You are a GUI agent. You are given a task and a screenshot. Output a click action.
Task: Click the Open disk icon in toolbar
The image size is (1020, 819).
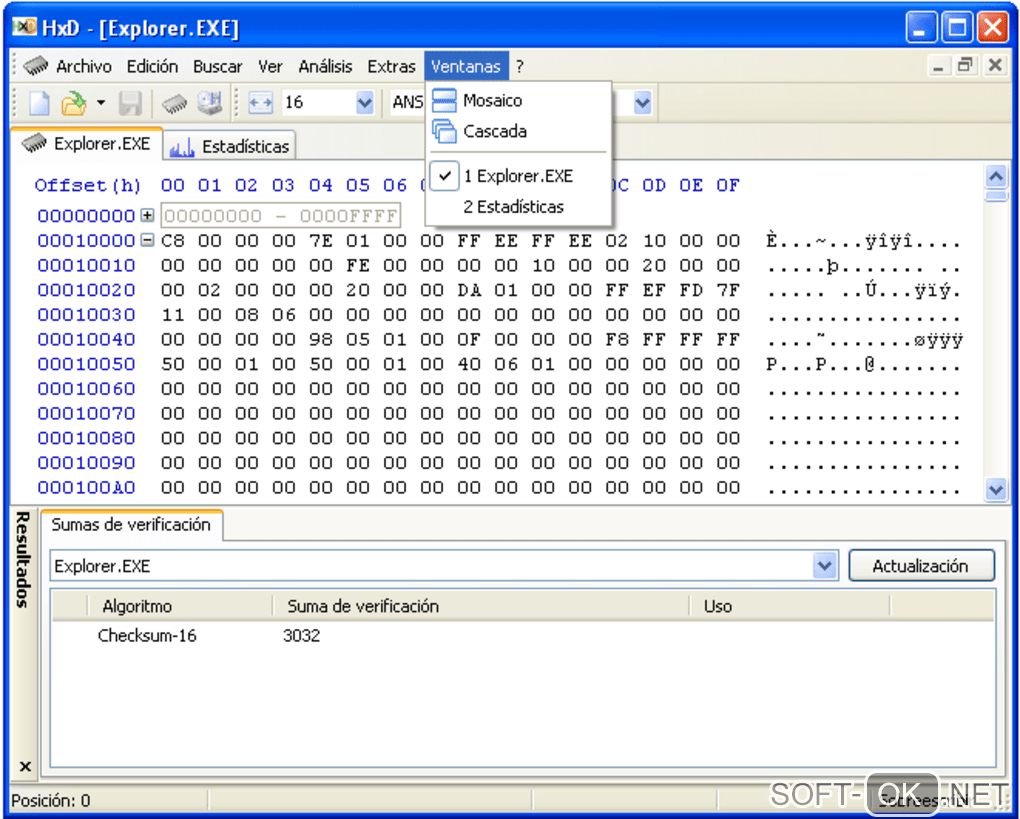point(209,103)
